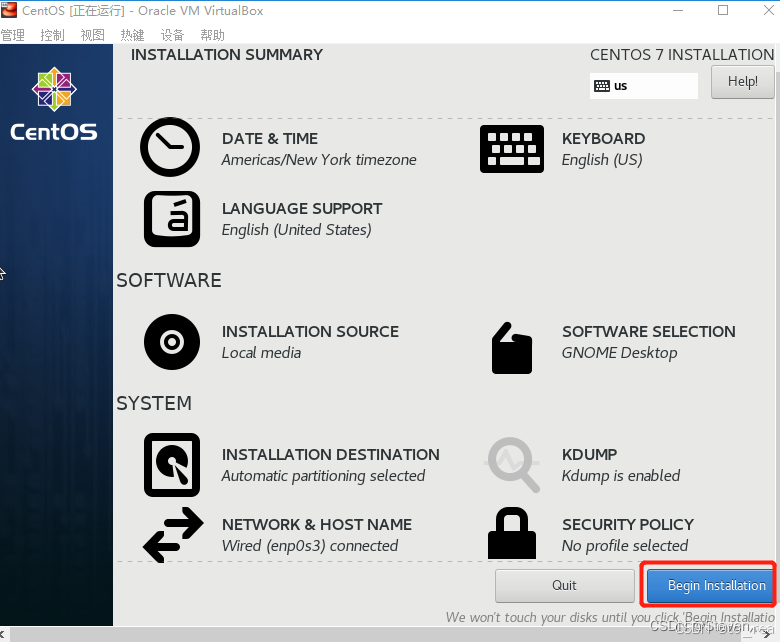Close the VirtualBox window
Viewport: 780px width, 642px height.
pos(769,10)
